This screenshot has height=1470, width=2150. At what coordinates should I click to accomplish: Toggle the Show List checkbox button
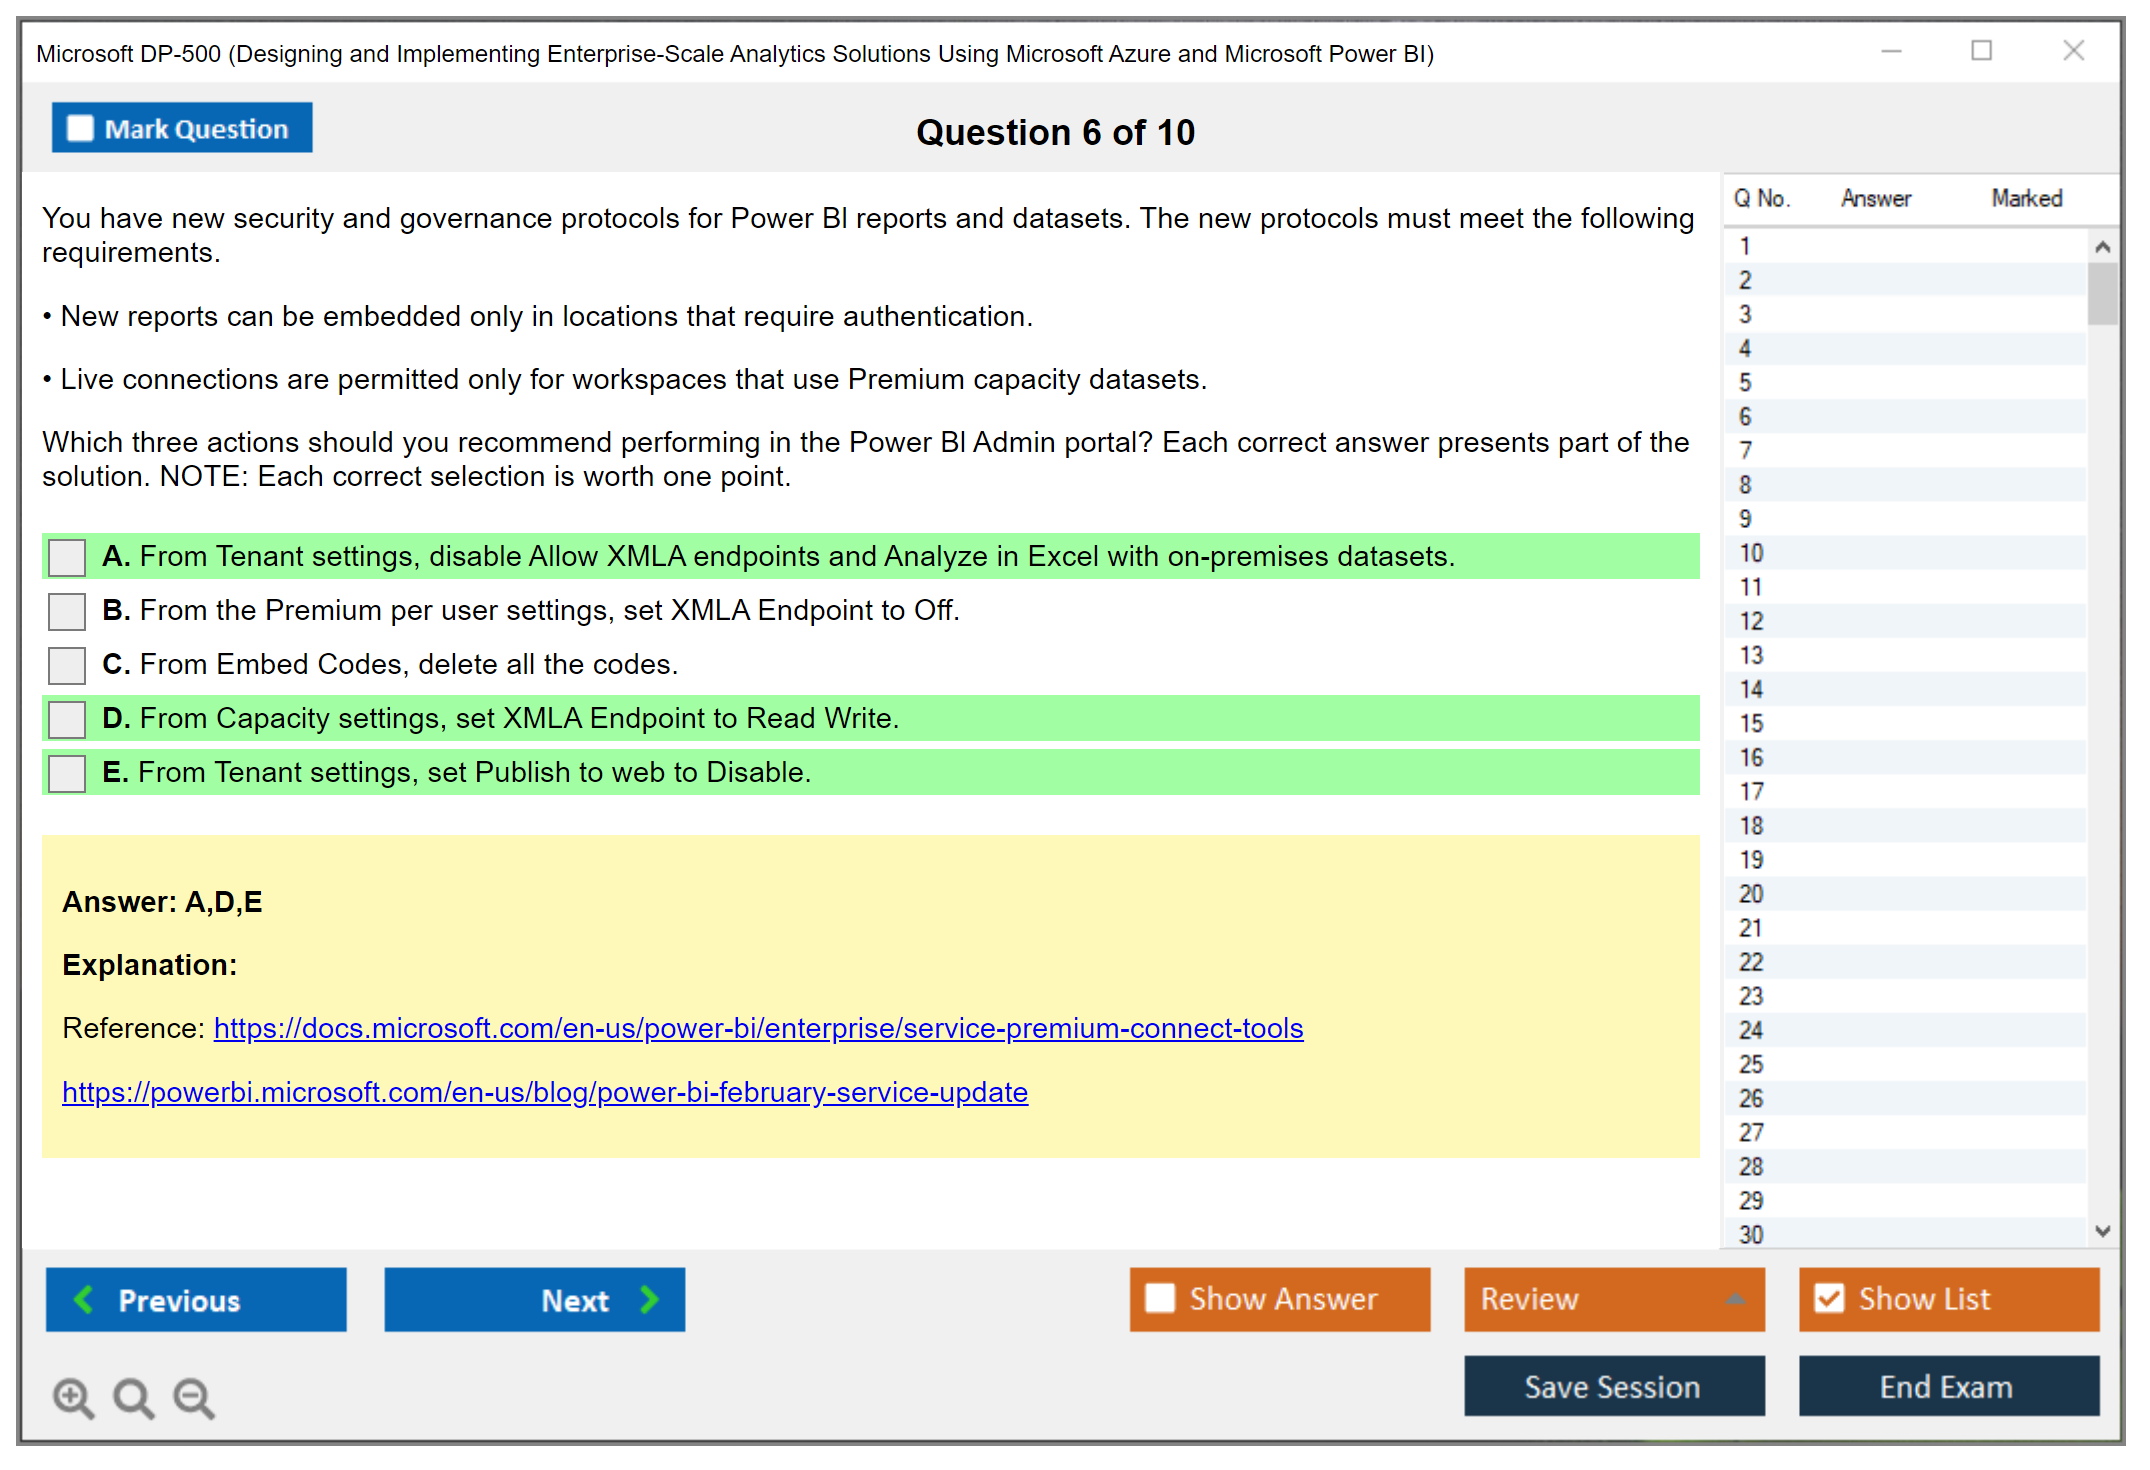pyautogui.click(x=1830, y=1299)
